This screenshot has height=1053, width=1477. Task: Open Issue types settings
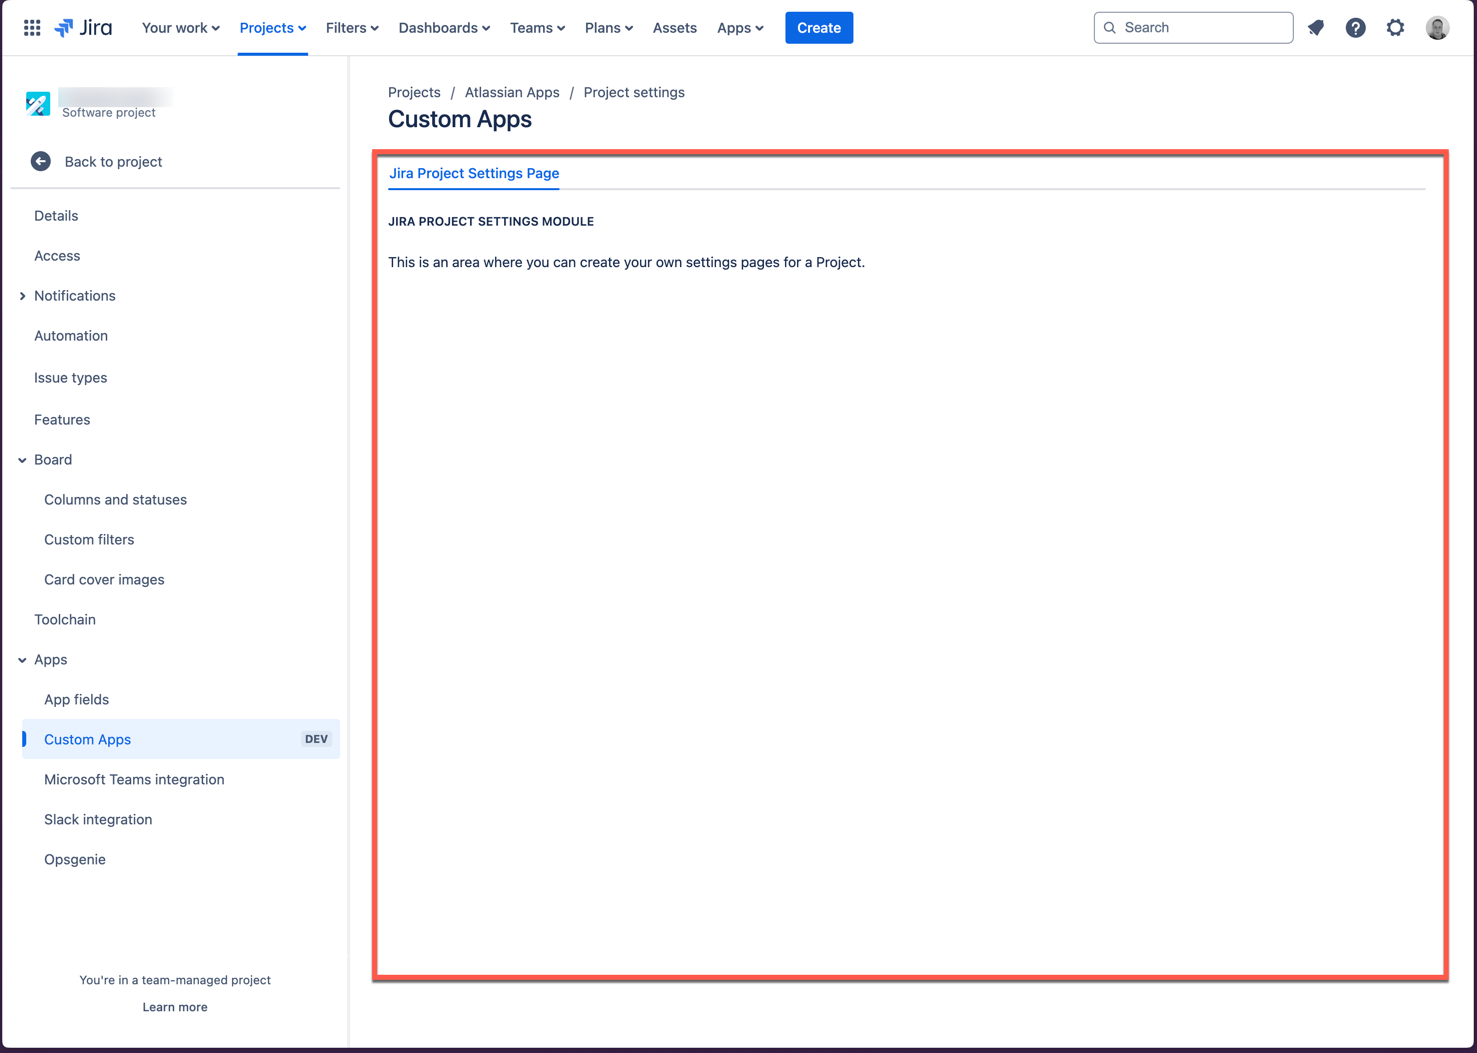70,378
